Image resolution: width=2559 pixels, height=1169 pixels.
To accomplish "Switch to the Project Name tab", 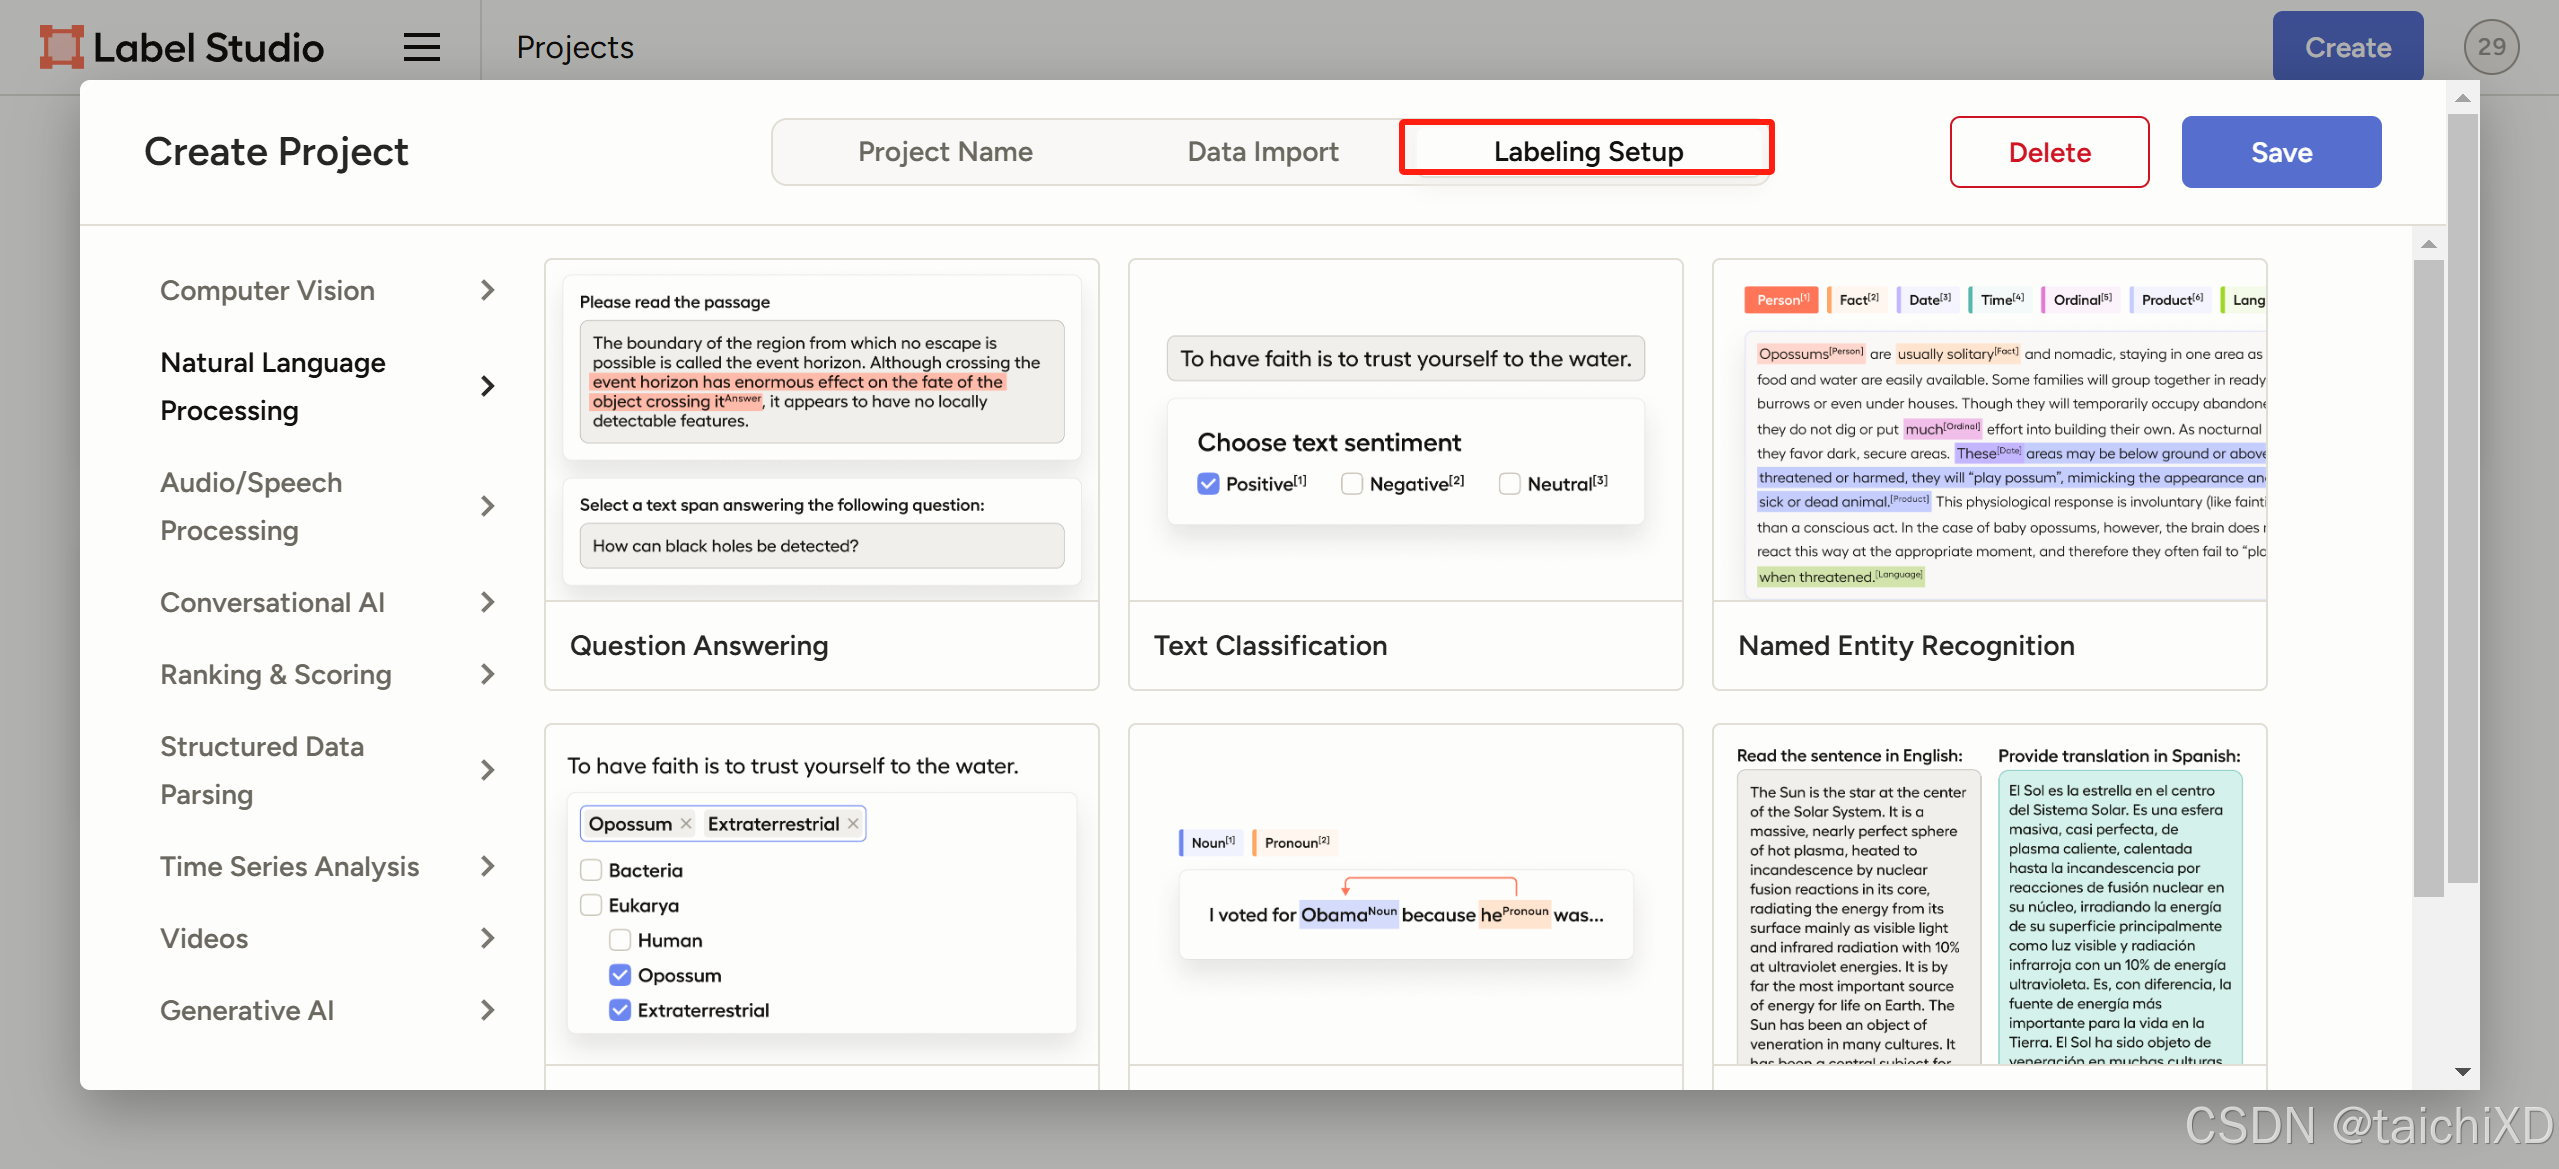I will click(x=945, y=152).
